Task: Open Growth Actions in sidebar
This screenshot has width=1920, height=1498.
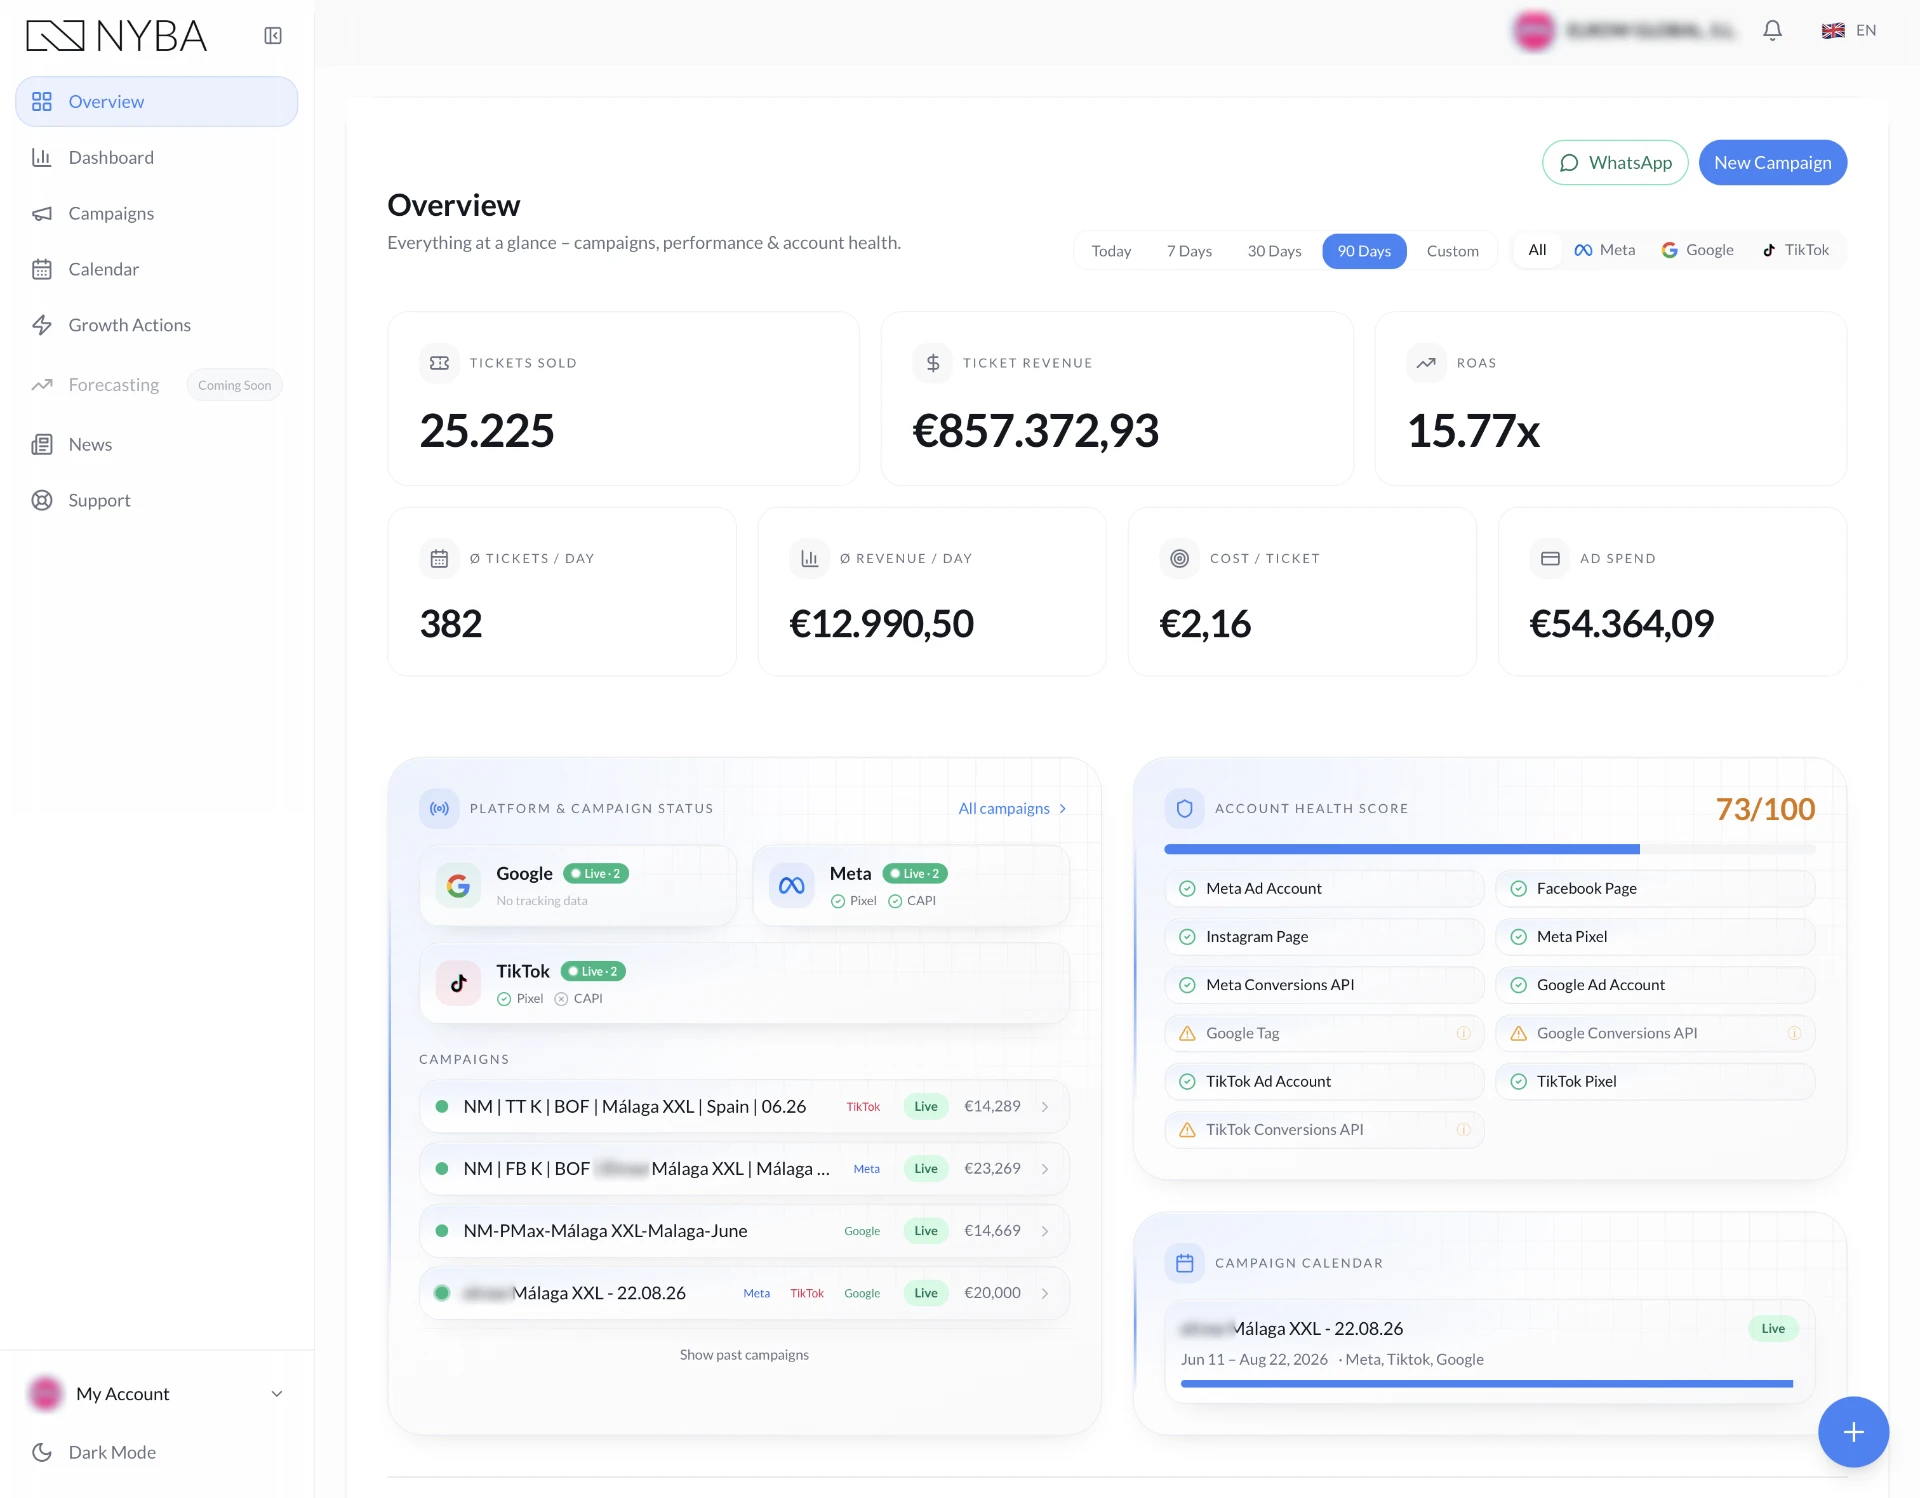Action: click(157, 326)
